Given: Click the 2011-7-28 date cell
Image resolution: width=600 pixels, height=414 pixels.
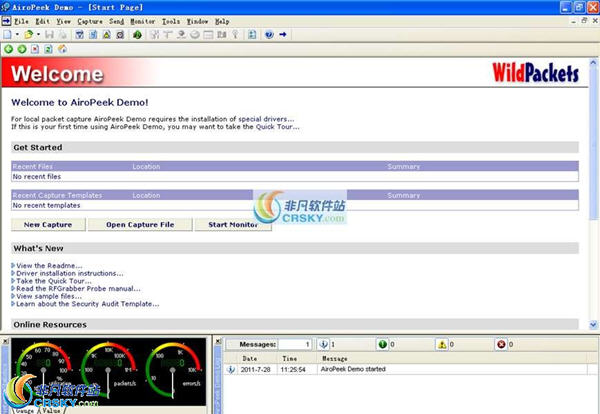Looking at the screenshot, I should tap(255, 370).
